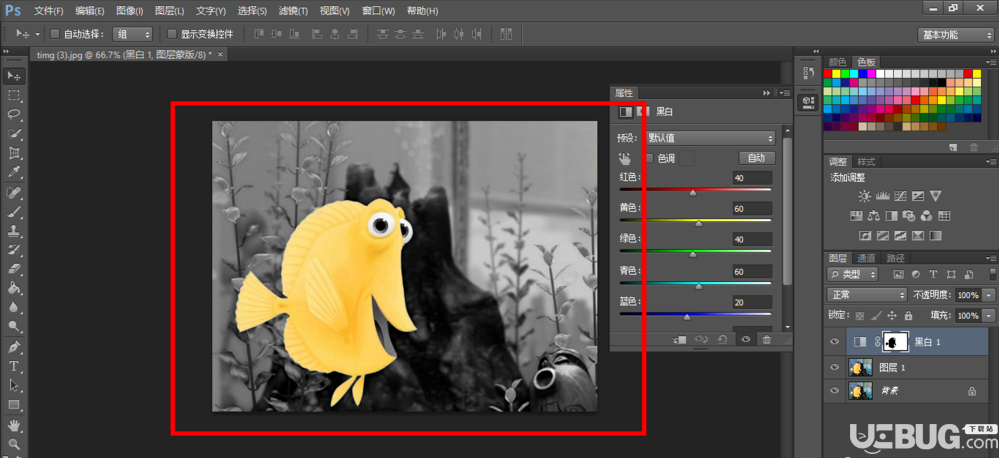Pick the red swatch in 色板 panel
The image size is (999, 458).
(x=828, y=74)
